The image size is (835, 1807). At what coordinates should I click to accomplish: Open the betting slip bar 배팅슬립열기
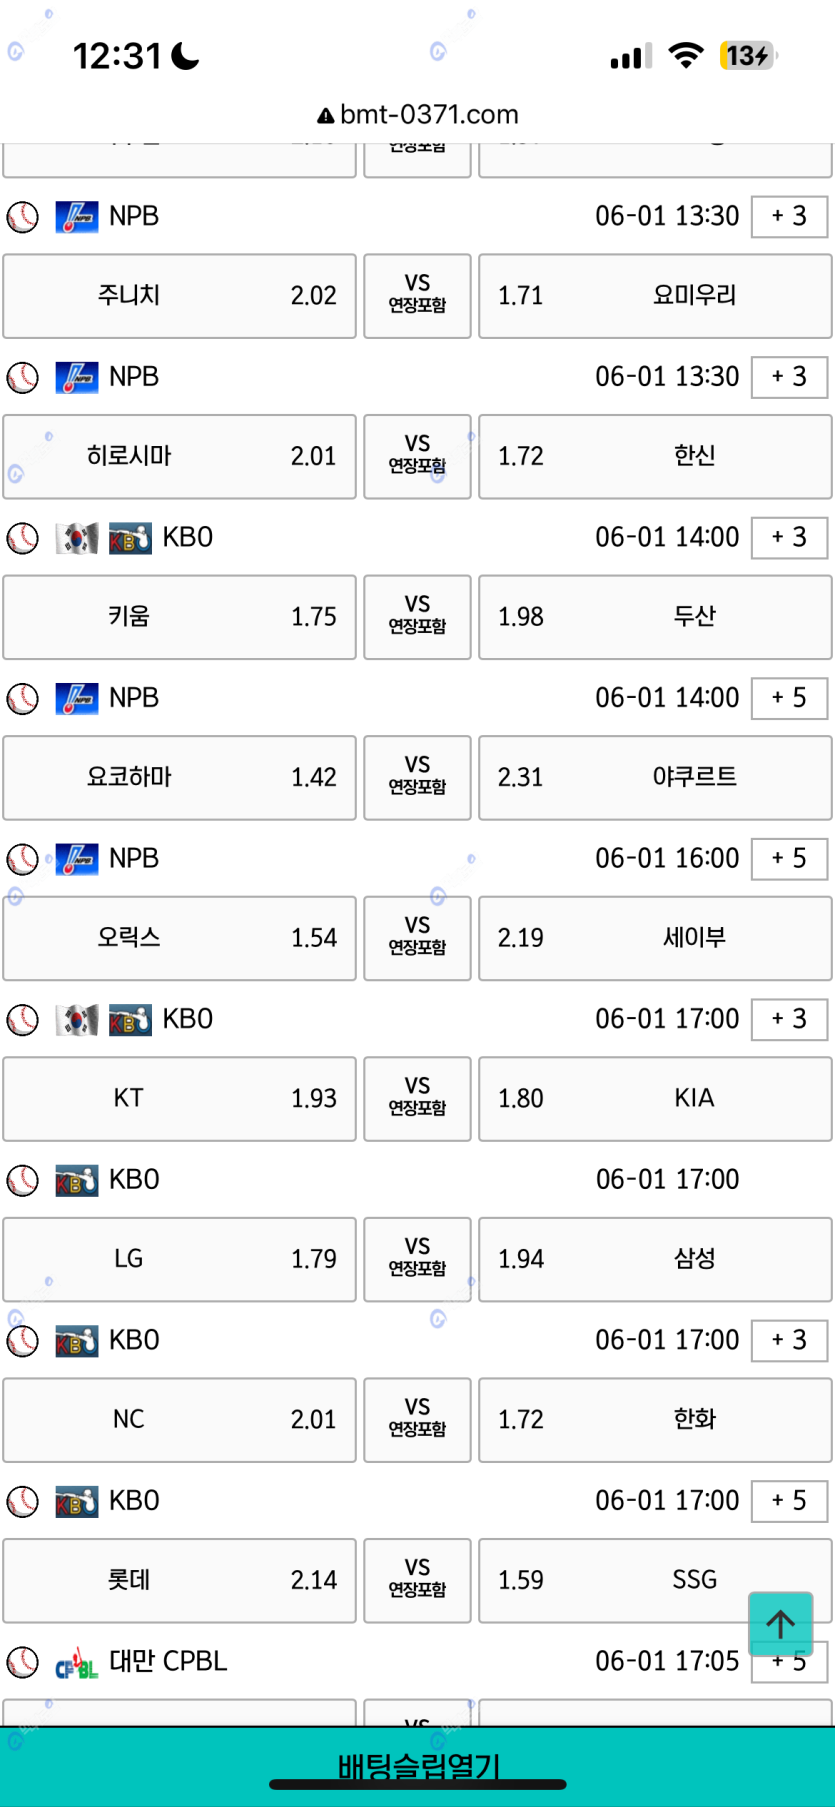(x=418, y=1766)
